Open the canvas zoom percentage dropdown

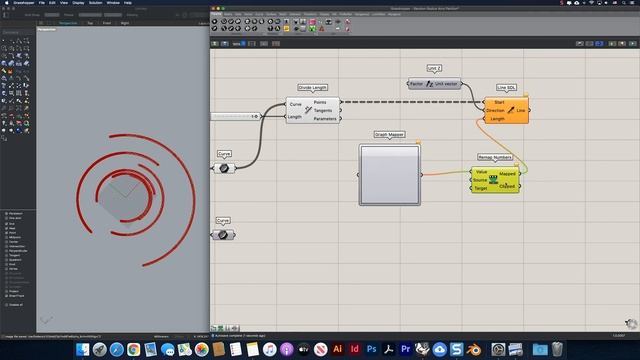click(x=239, y=43)
